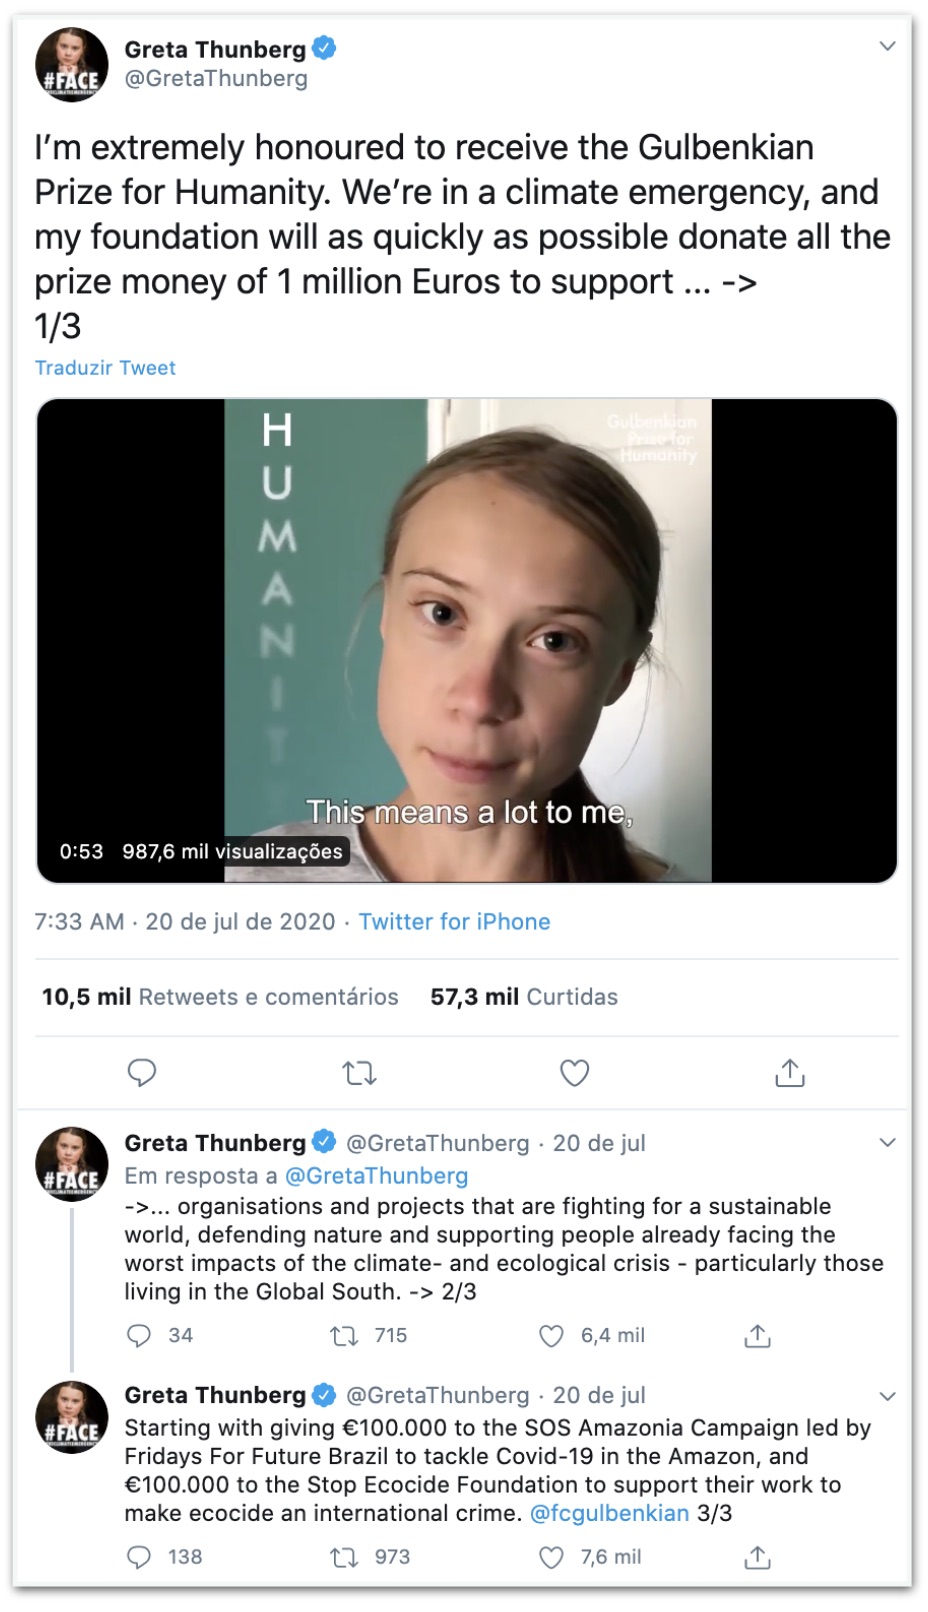Click the Traduzir Tweet link

(x=105, y=368)
